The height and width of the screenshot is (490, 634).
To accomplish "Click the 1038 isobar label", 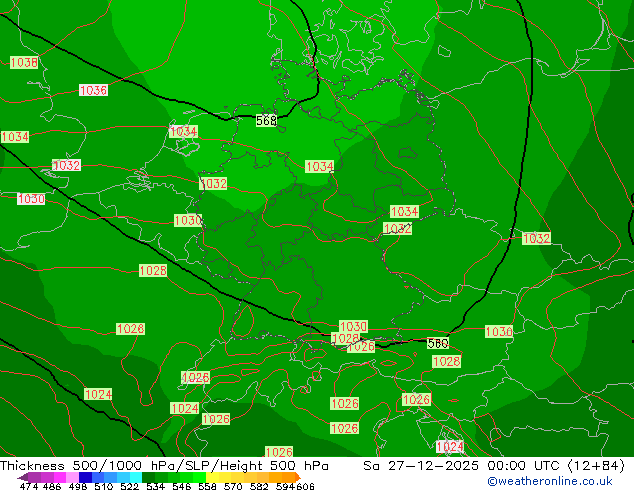I will (24, 62).
